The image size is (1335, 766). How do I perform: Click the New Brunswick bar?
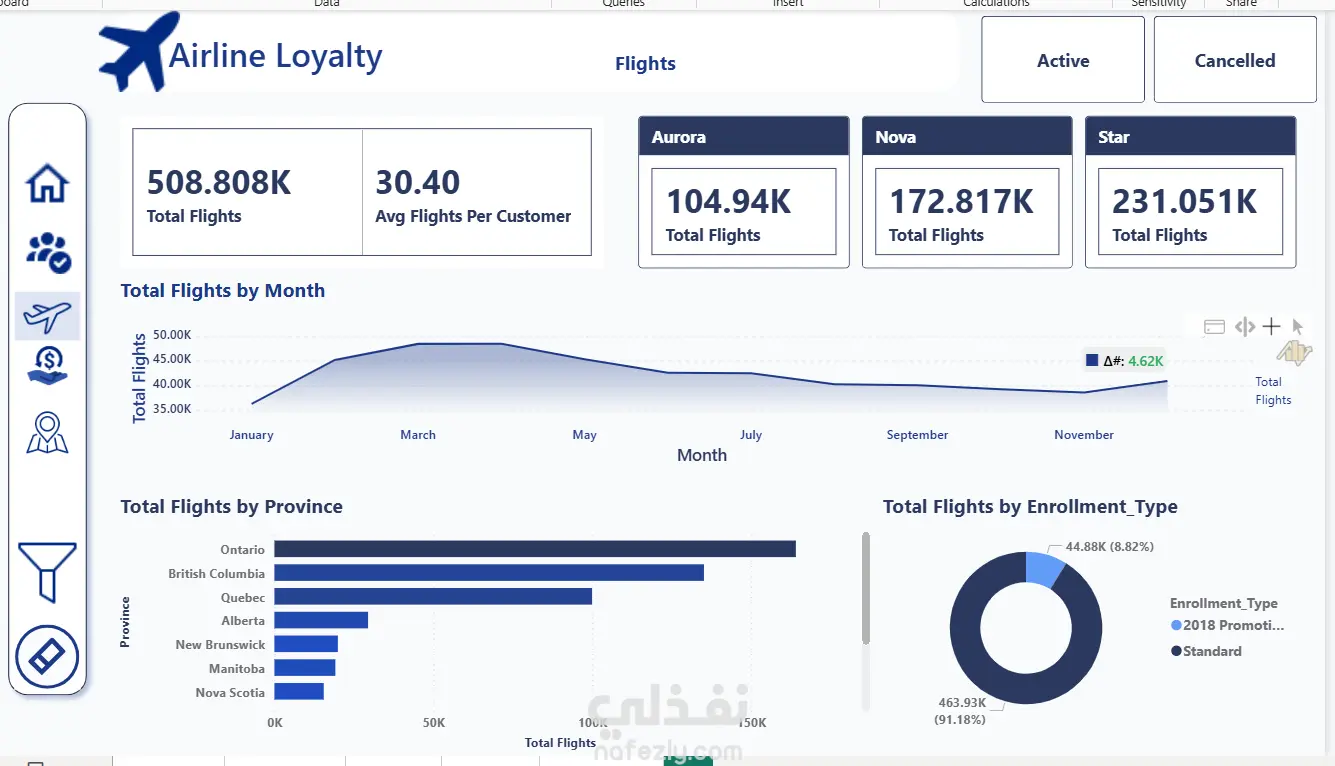click(306, 644)
